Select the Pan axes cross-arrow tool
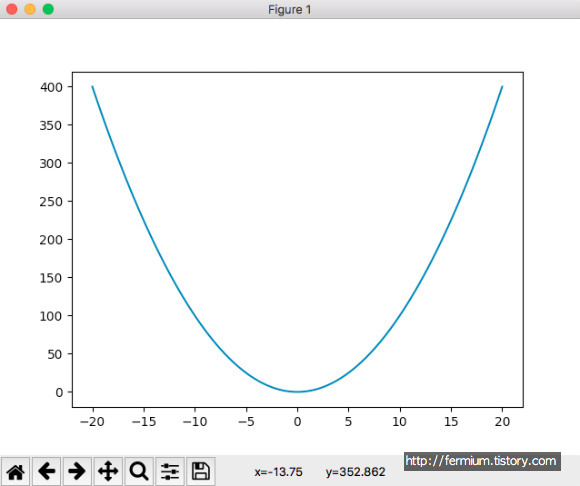Screen dimensions: 580x486 coord(108,471)
